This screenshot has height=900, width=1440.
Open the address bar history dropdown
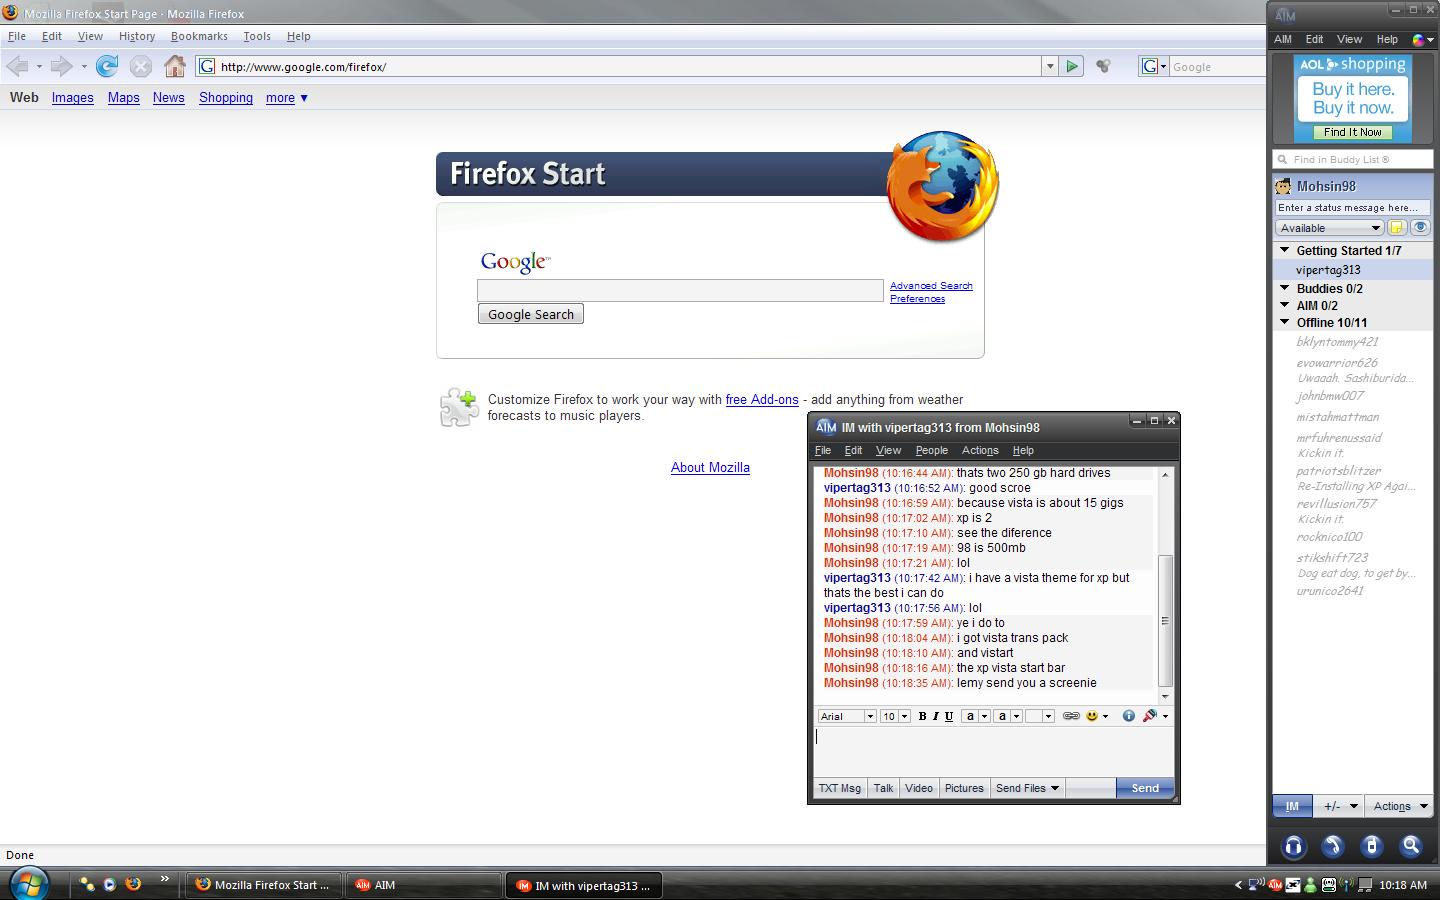pos(1050,66)
